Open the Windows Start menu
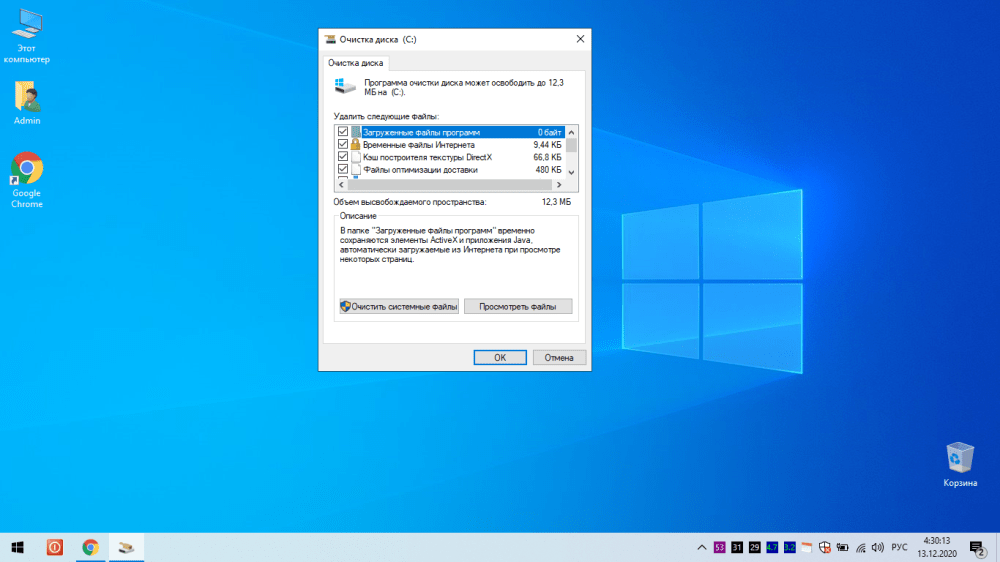 (x=17, y=547)
